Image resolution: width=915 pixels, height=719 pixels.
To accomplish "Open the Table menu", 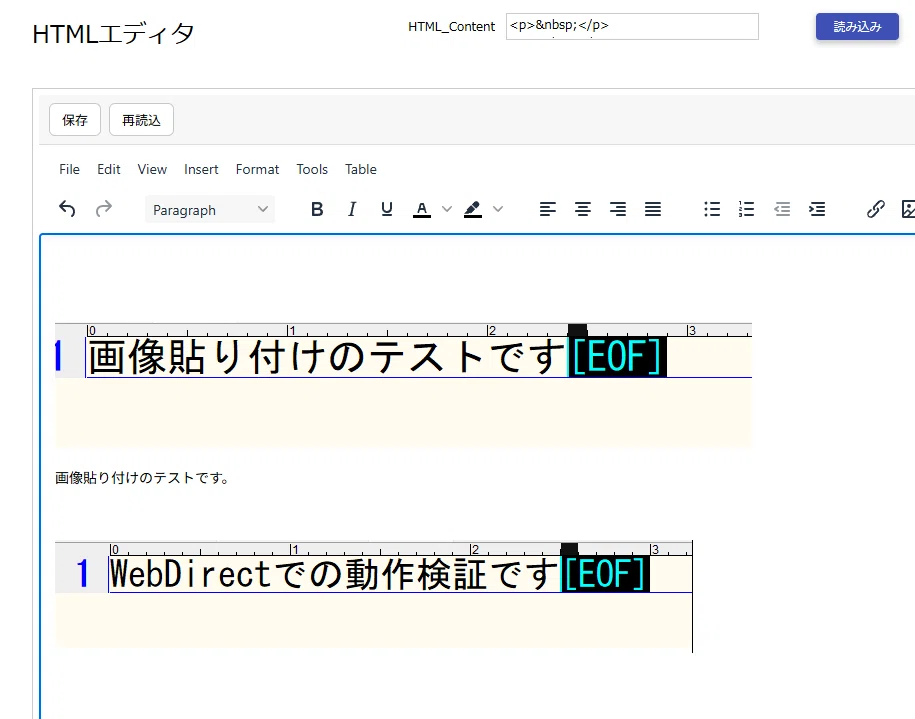I will point(361,169).
